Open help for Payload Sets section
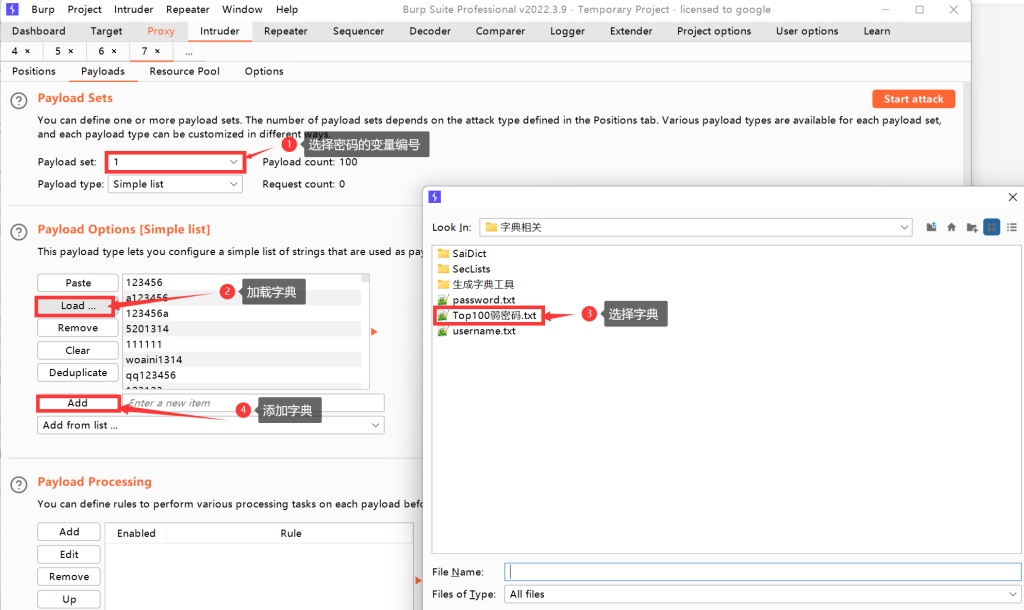The height and width of the screenshot is (610, 1024). (19, 101)
